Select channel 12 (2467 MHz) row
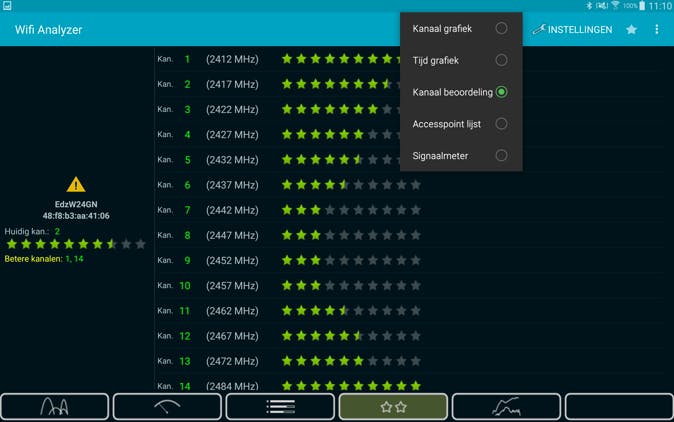Image resolution: width=674 pixels, height=422 pixels. [411, 336]
